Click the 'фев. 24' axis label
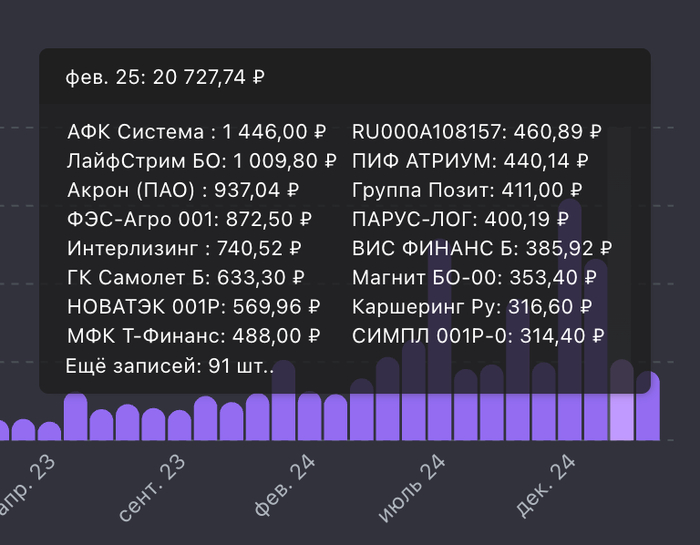 285,487
